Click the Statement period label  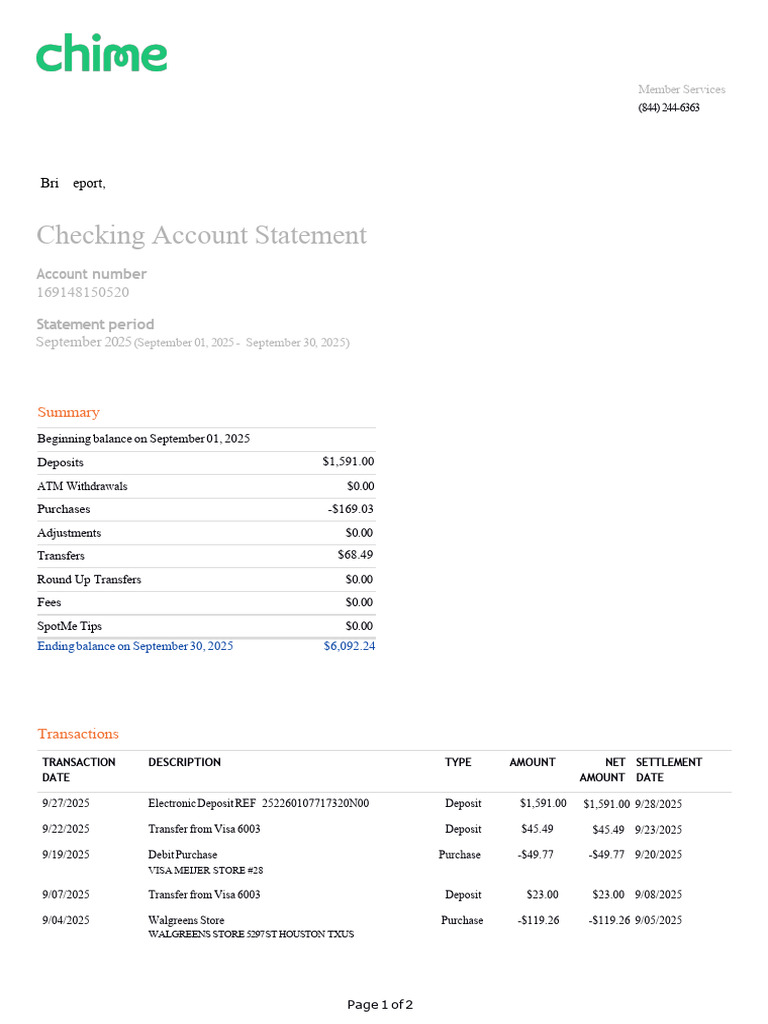(95, 325)
